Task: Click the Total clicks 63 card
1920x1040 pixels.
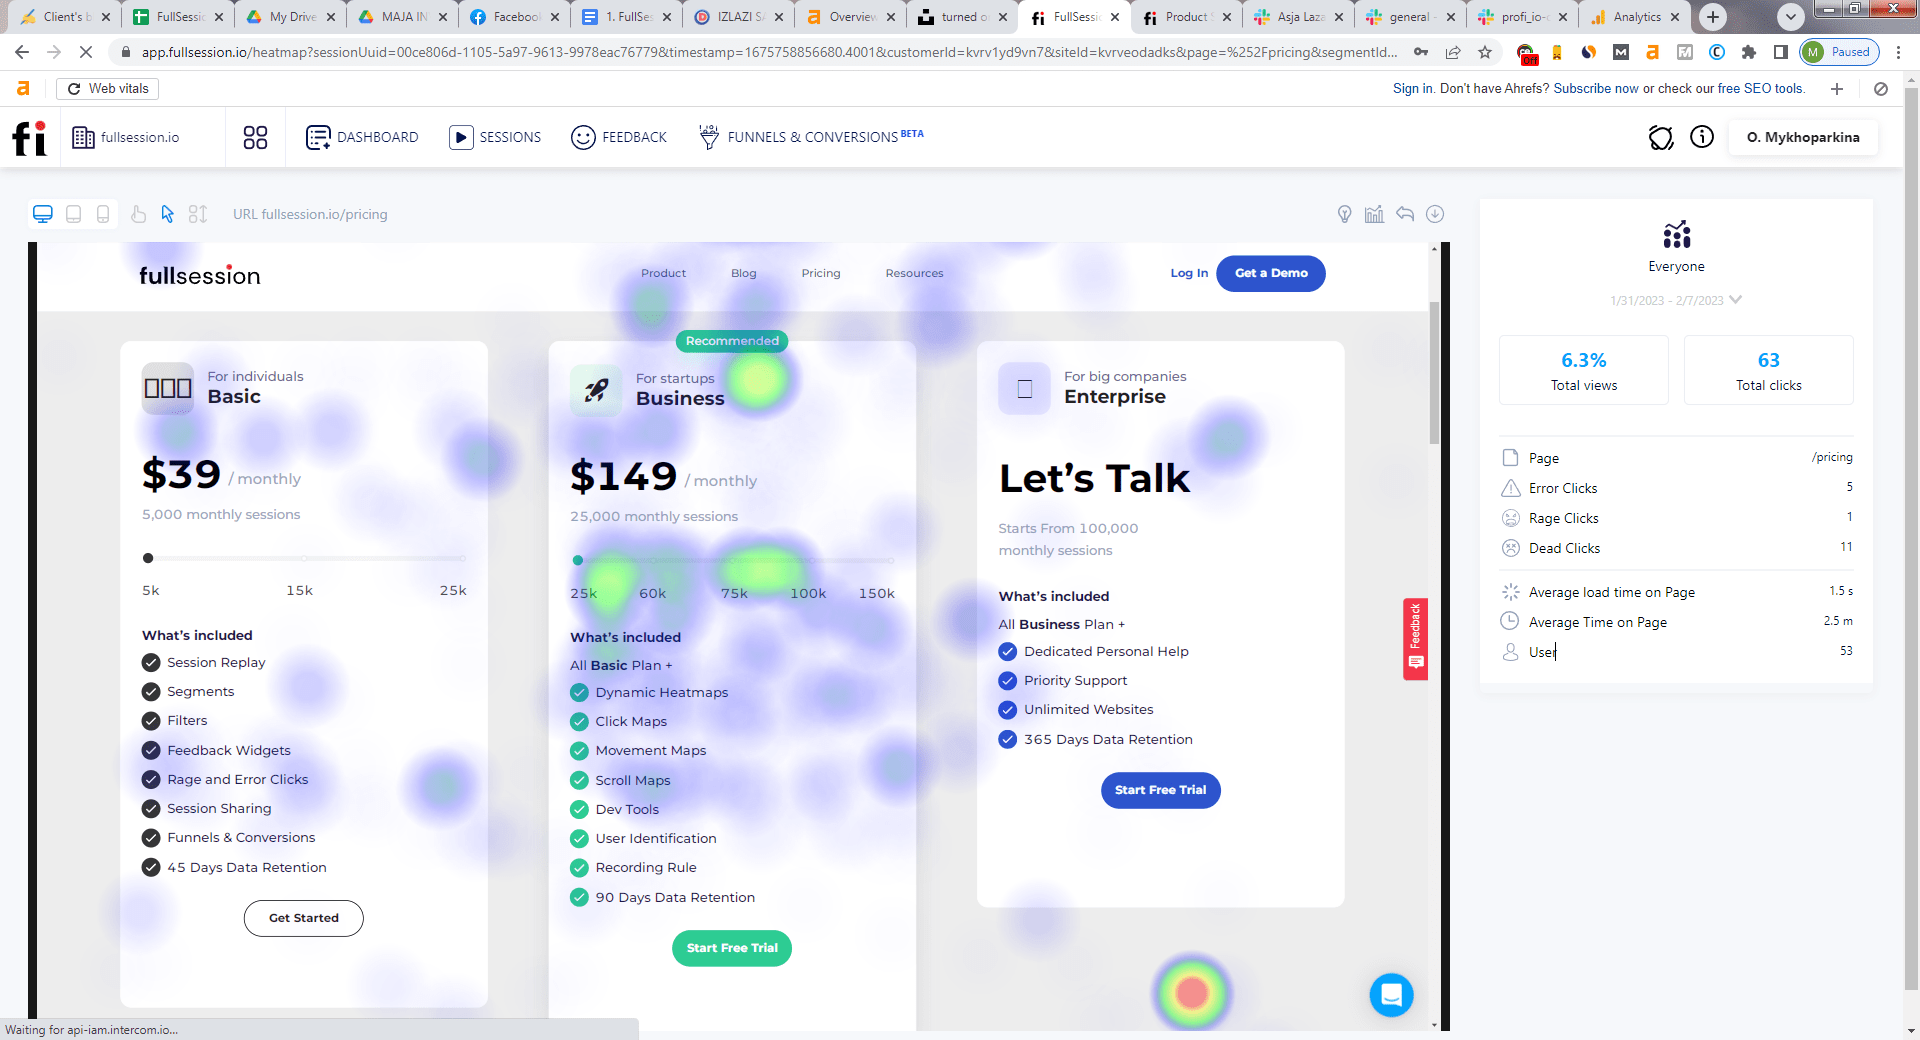Action: tap(1768, 370)
